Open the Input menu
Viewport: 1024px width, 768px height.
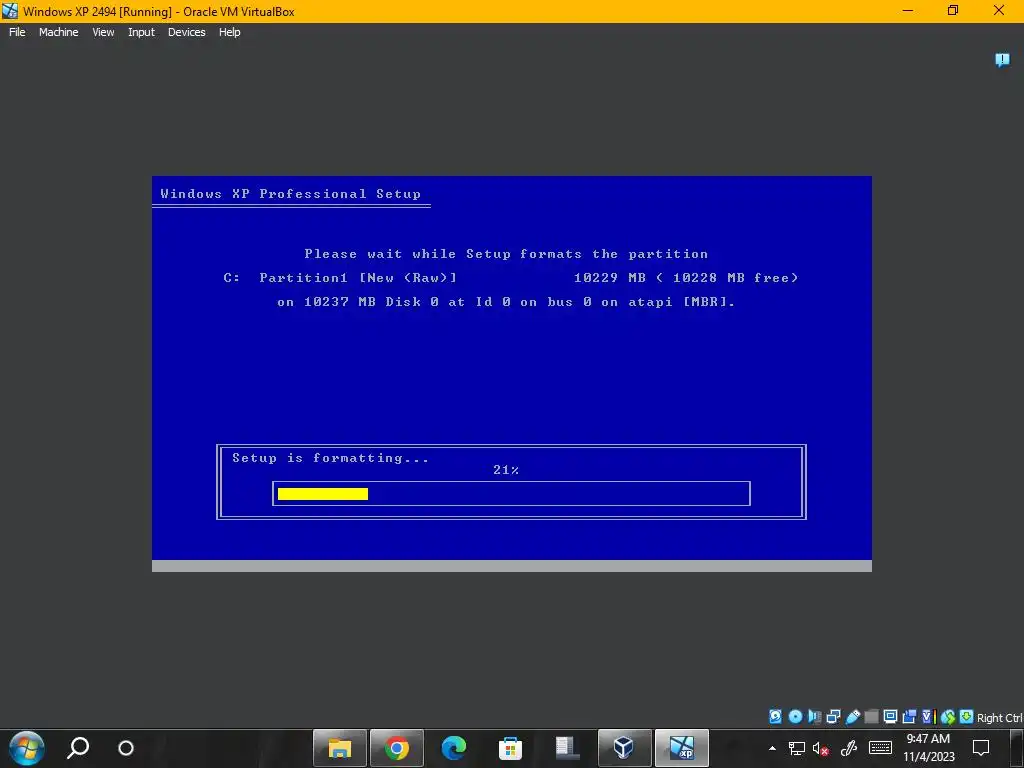tap(141, 32)
